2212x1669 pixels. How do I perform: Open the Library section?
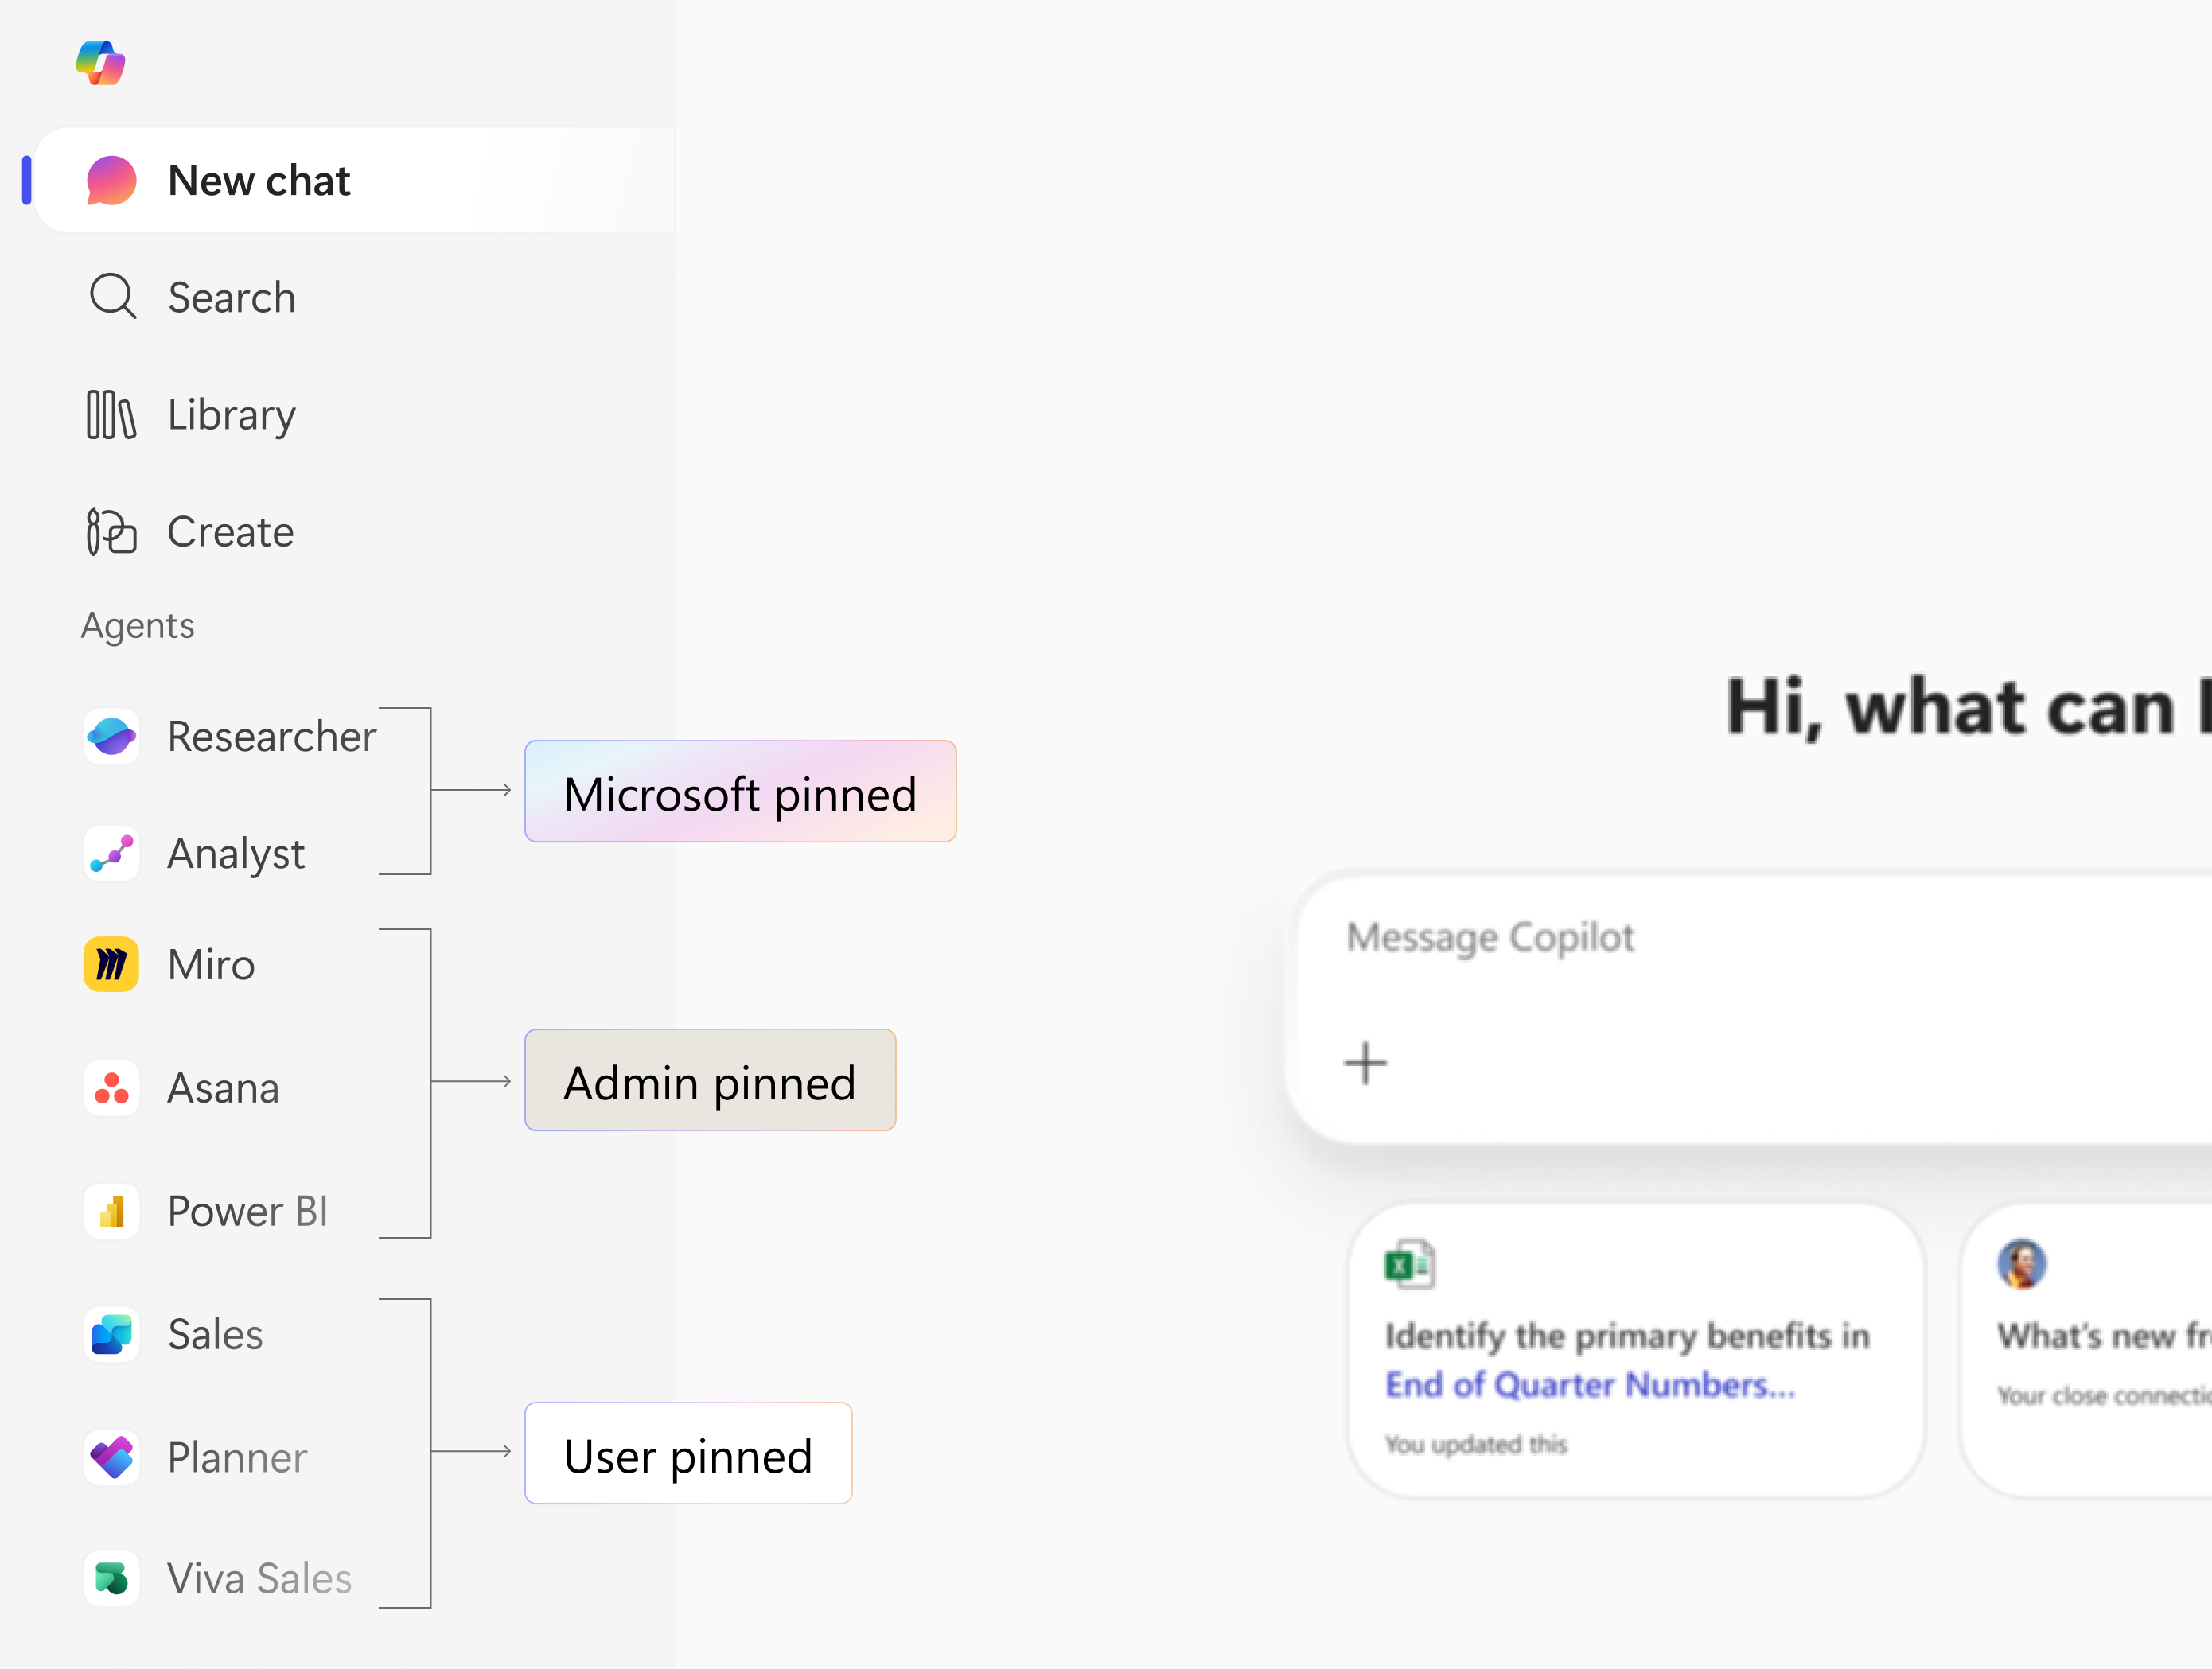tap(231, 415)
